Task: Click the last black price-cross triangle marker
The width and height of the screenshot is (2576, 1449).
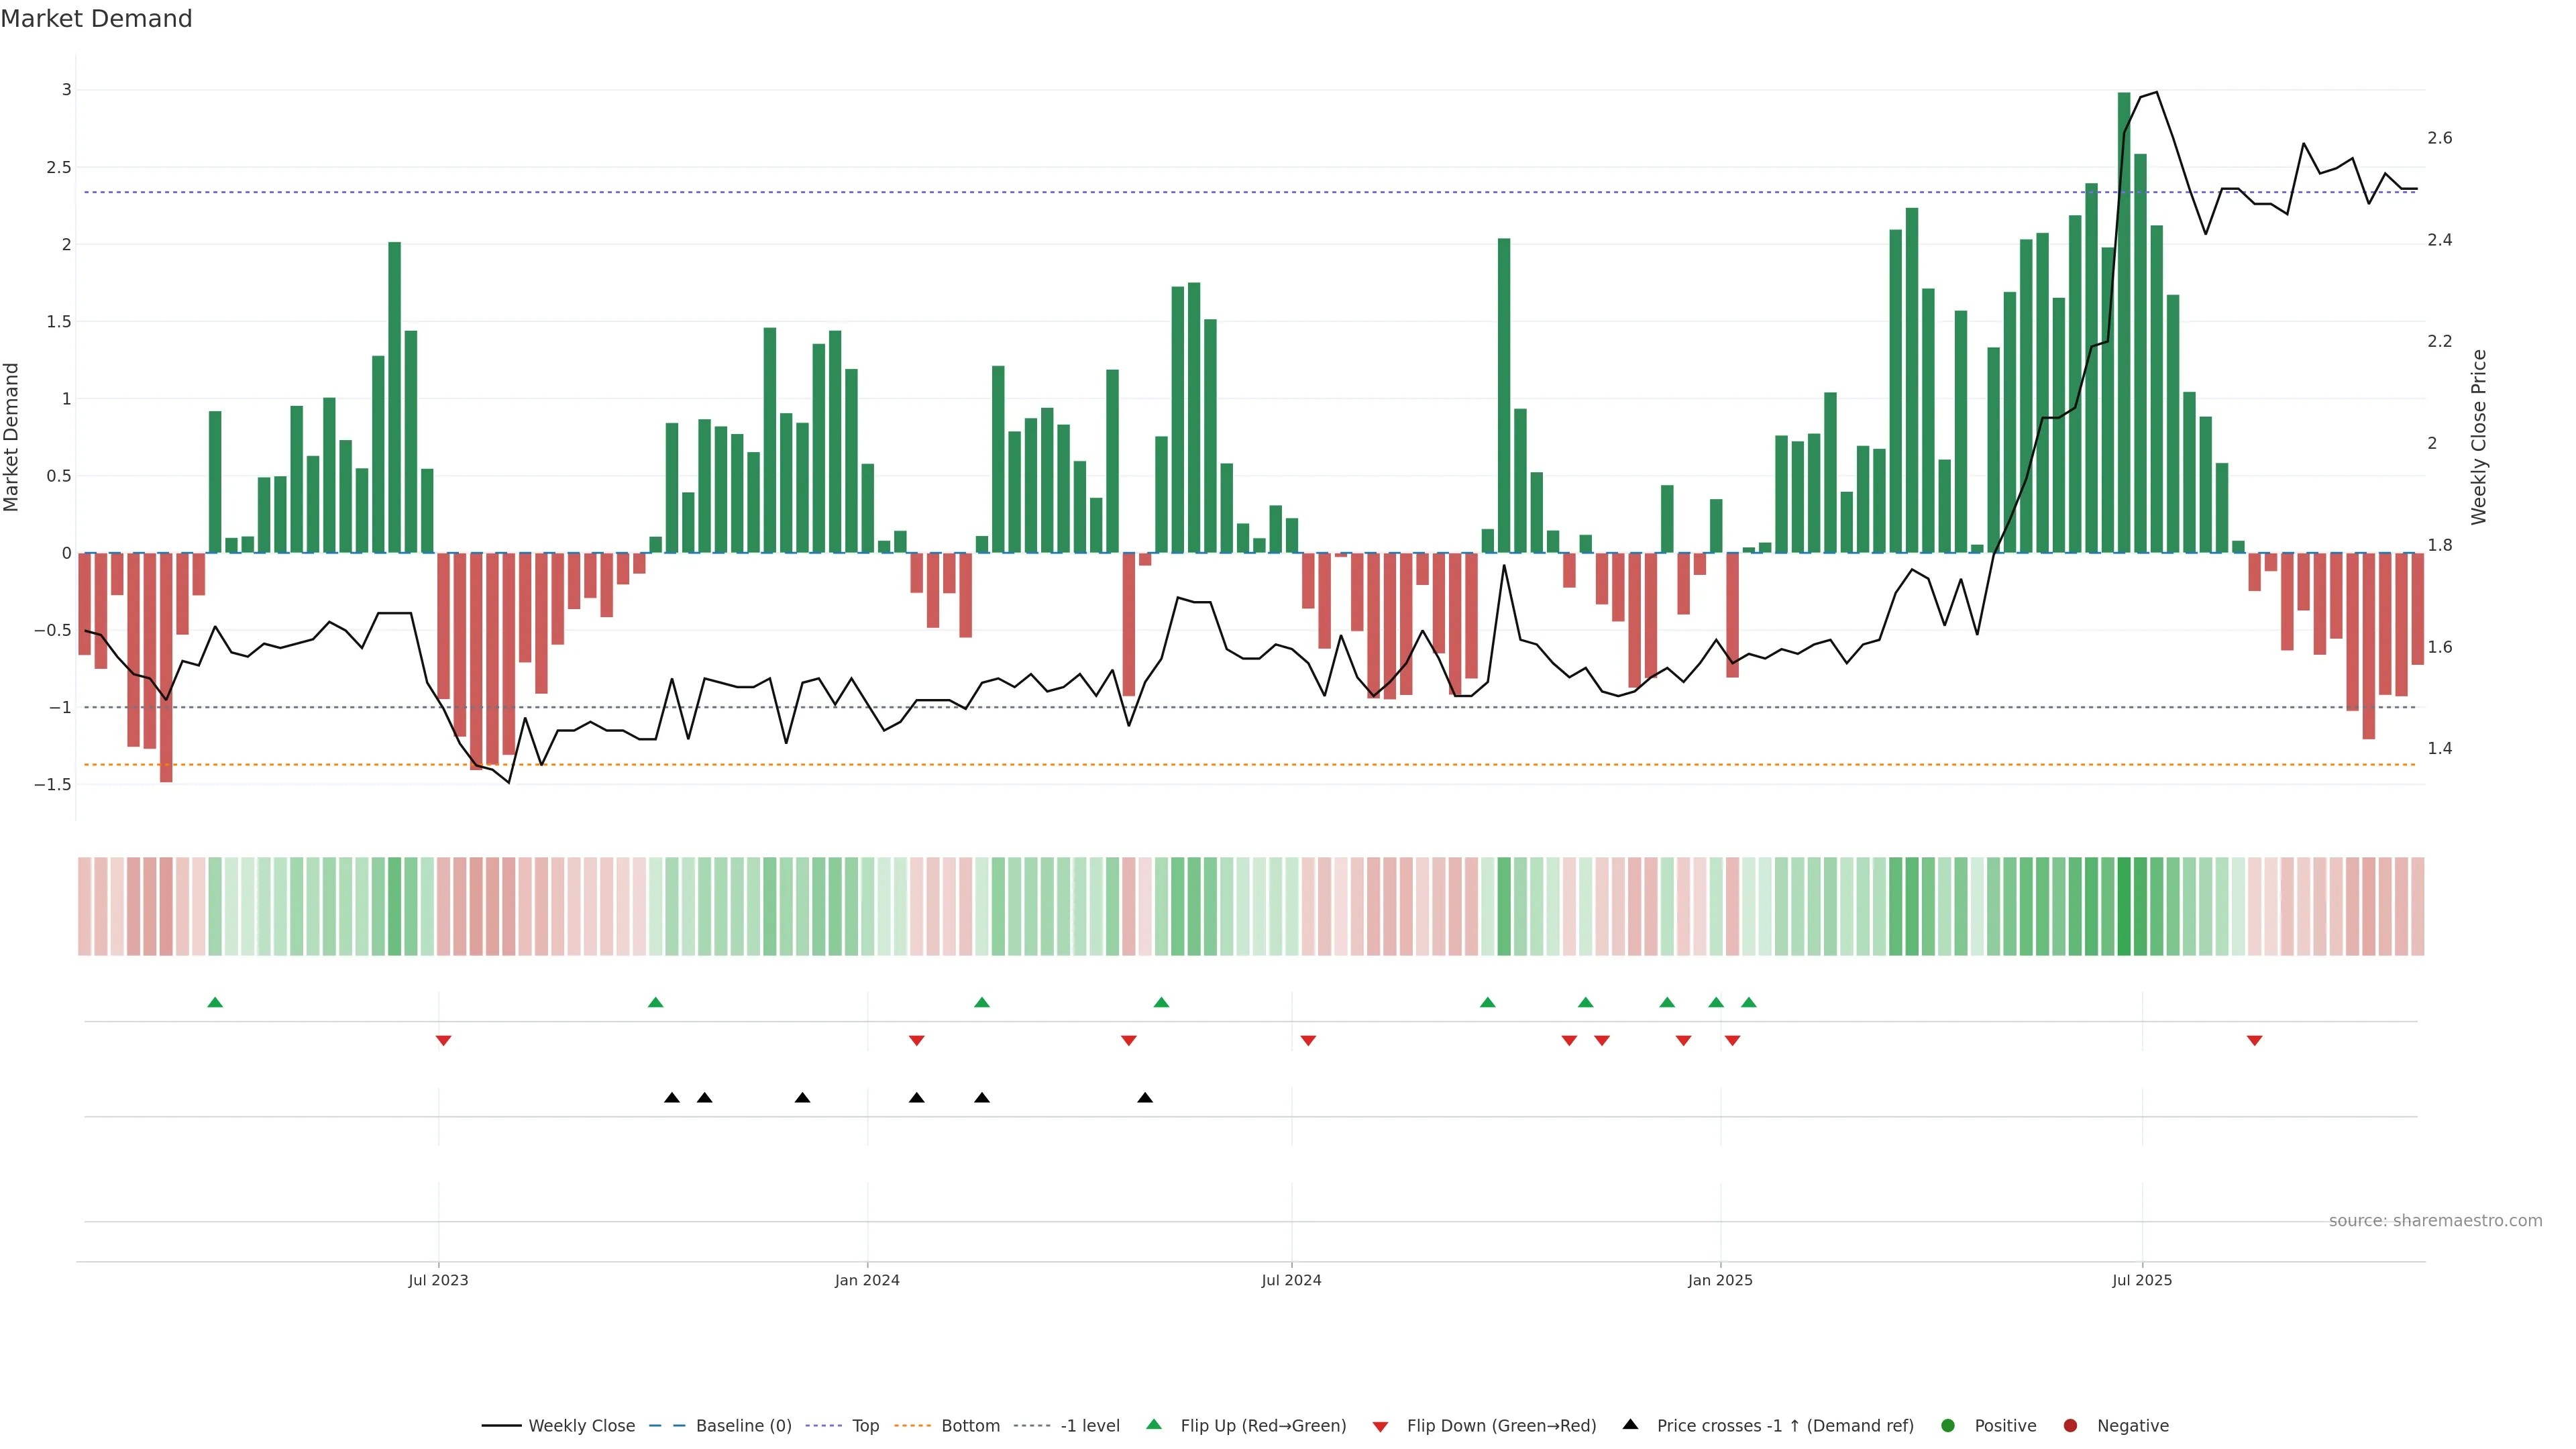Action: pyautogui.click(x=1145, y=1098)
